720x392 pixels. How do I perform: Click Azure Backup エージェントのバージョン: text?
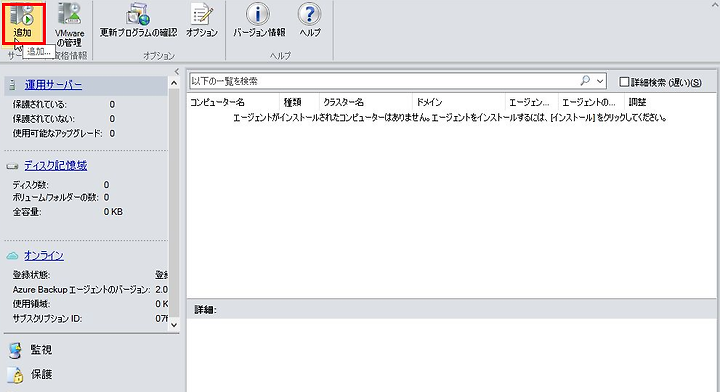(x=81, y=290)
